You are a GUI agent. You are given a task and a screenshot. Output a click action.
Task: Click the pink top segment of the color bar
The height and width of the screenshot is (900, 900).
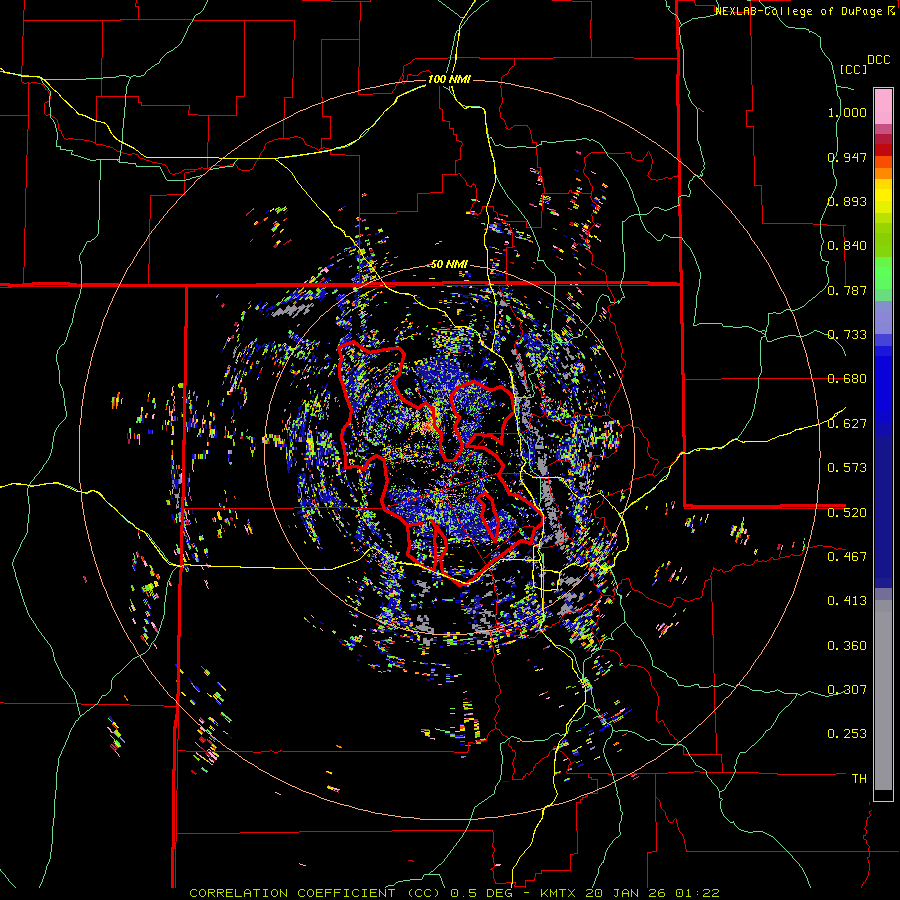point(883,107)
